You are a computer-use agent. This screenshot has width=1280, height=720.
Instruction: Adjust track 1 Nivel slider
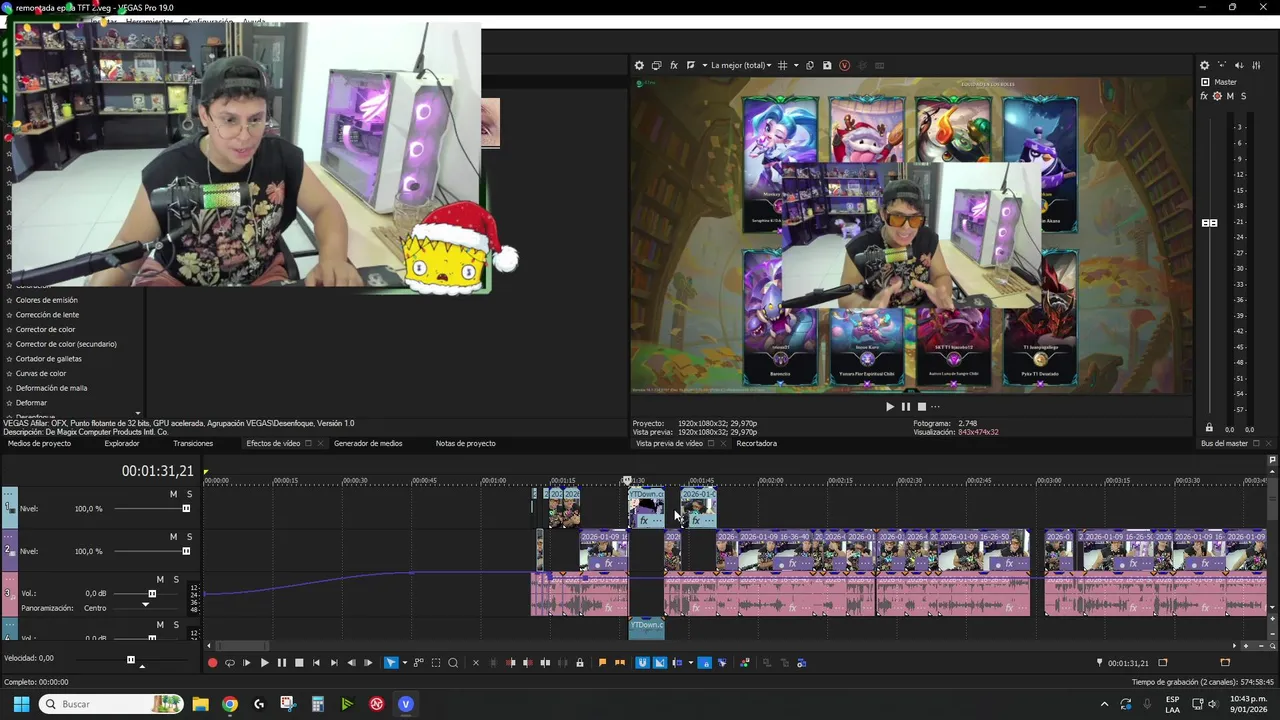click(x=186, y=509)
